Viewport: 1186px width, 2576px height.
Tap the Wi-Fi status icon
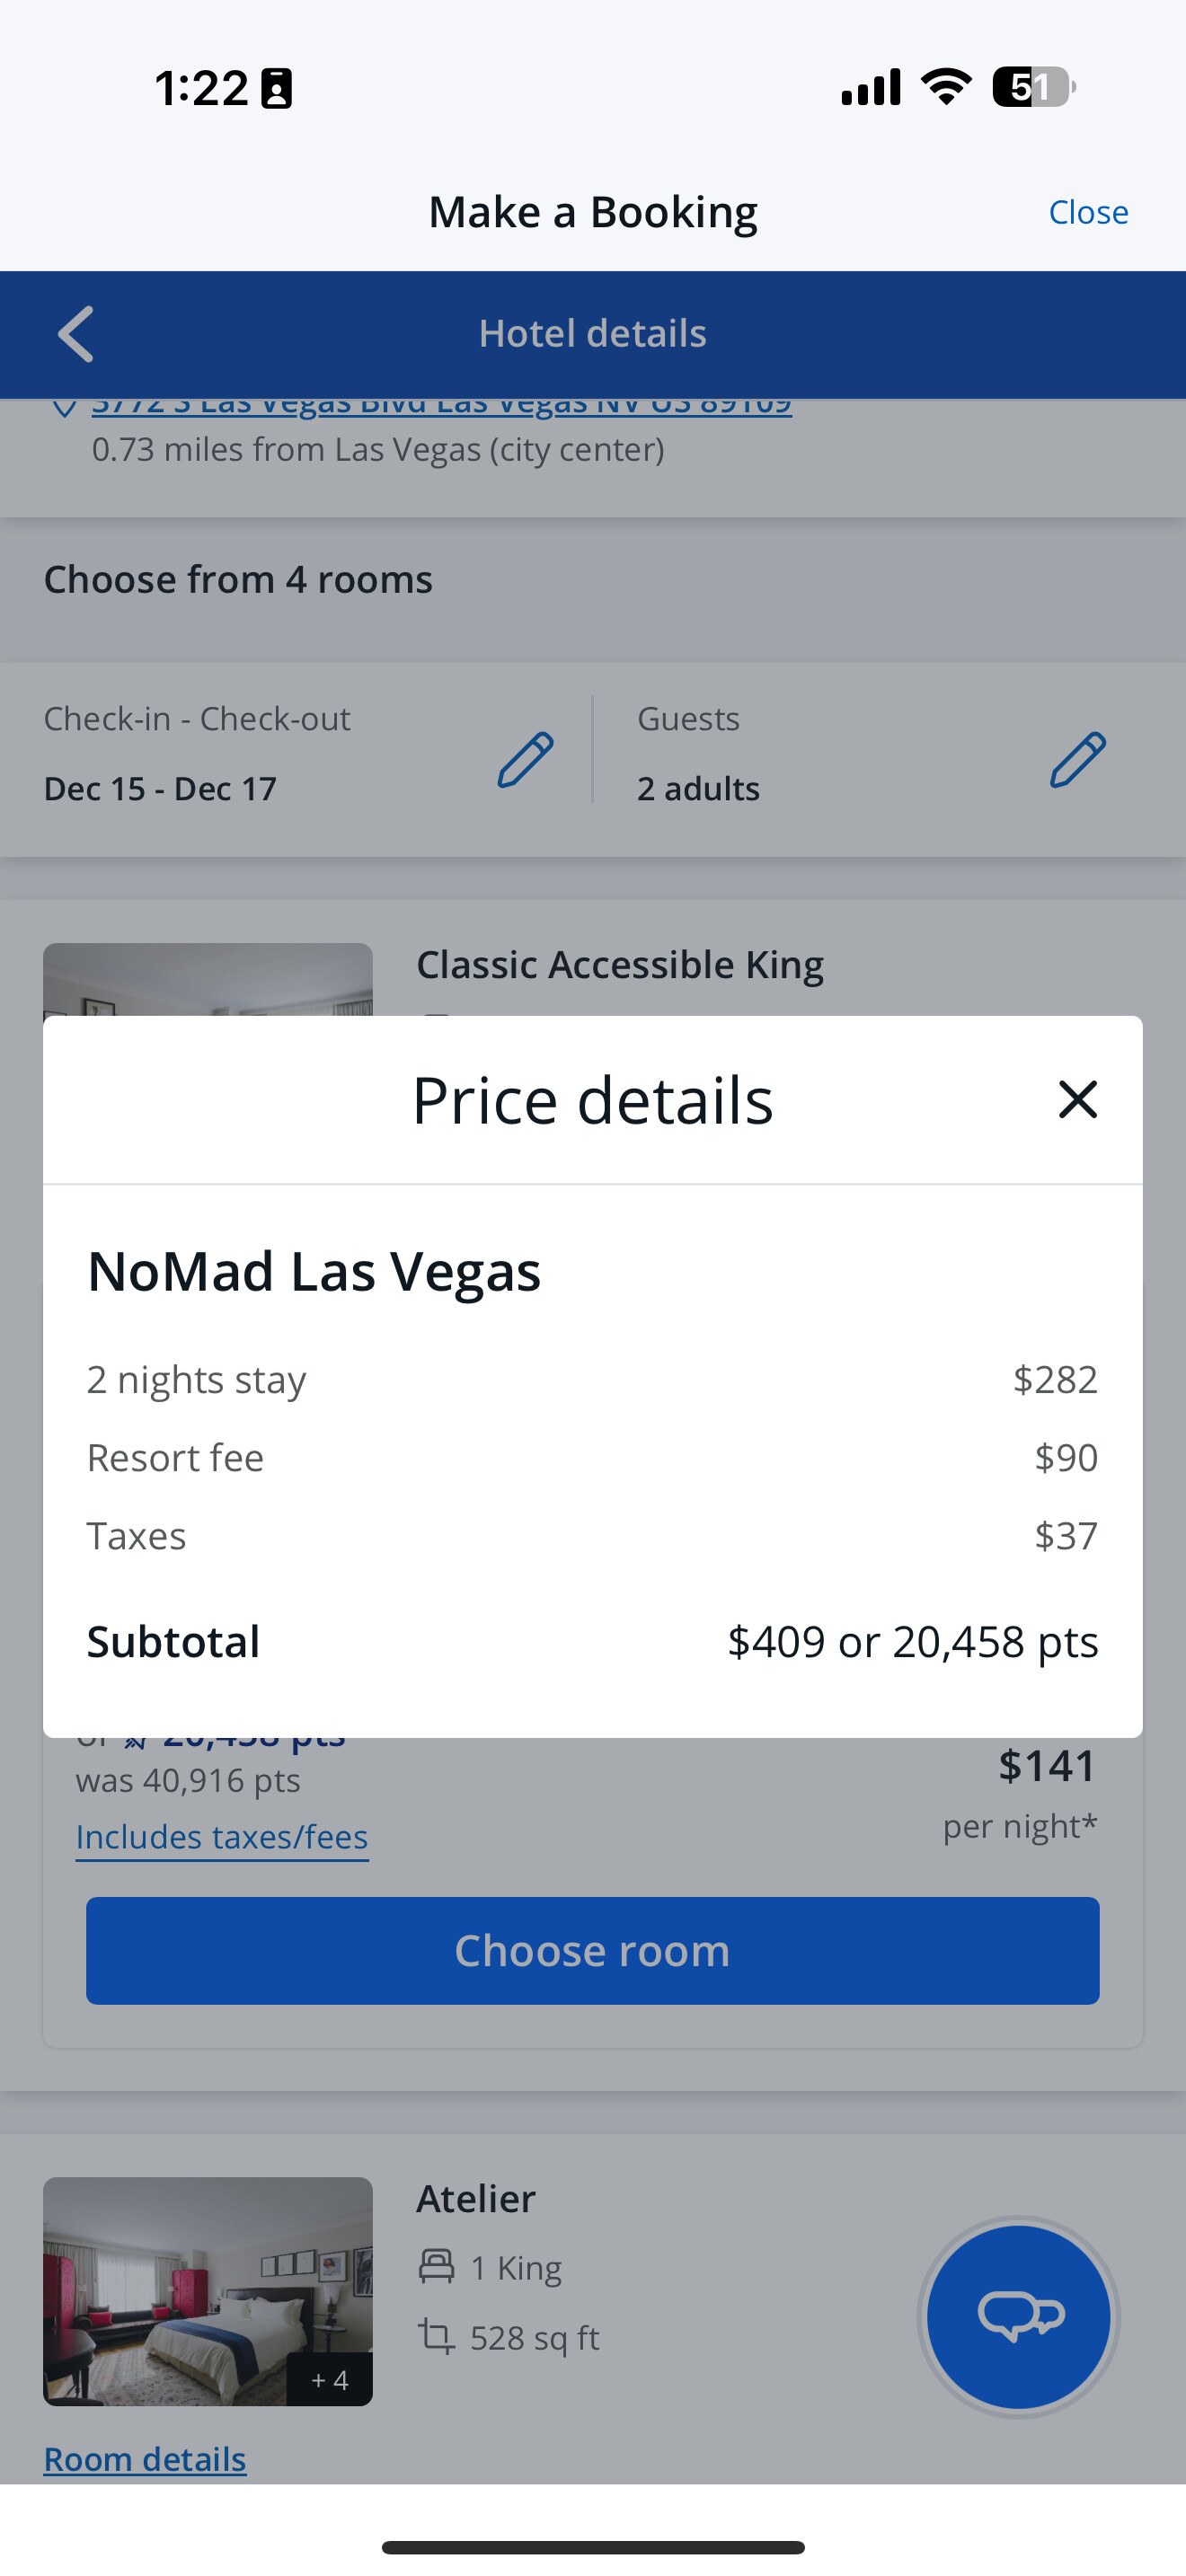[x=946, y=87]
